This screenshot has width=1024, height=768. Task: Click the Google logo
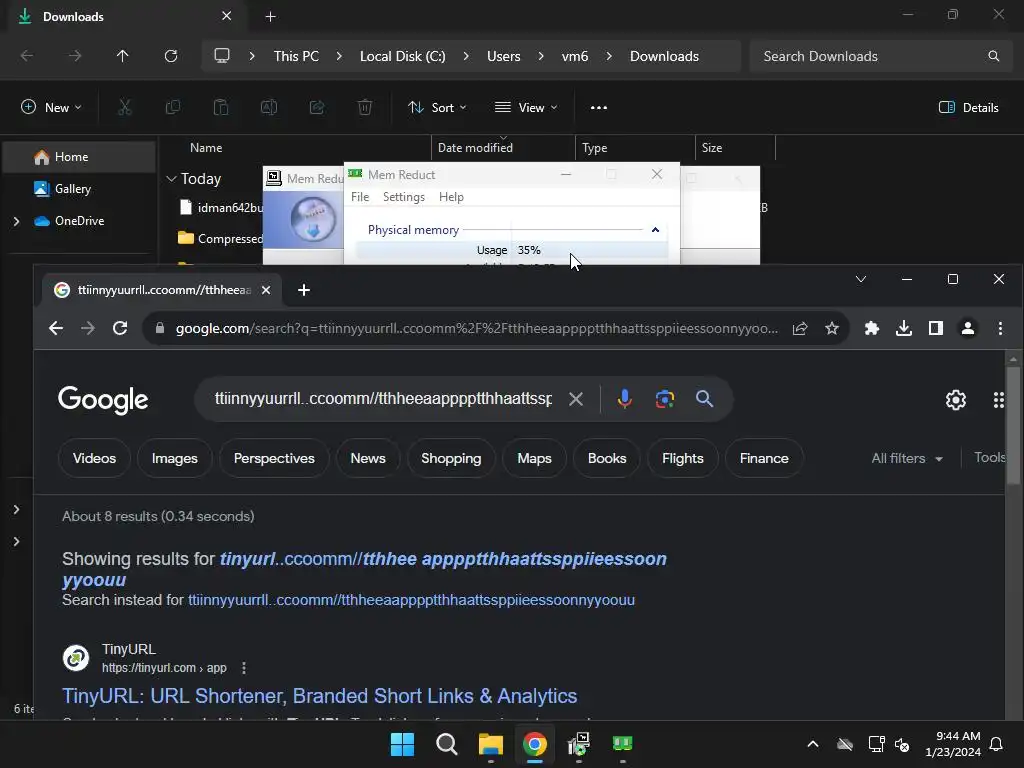103,399
